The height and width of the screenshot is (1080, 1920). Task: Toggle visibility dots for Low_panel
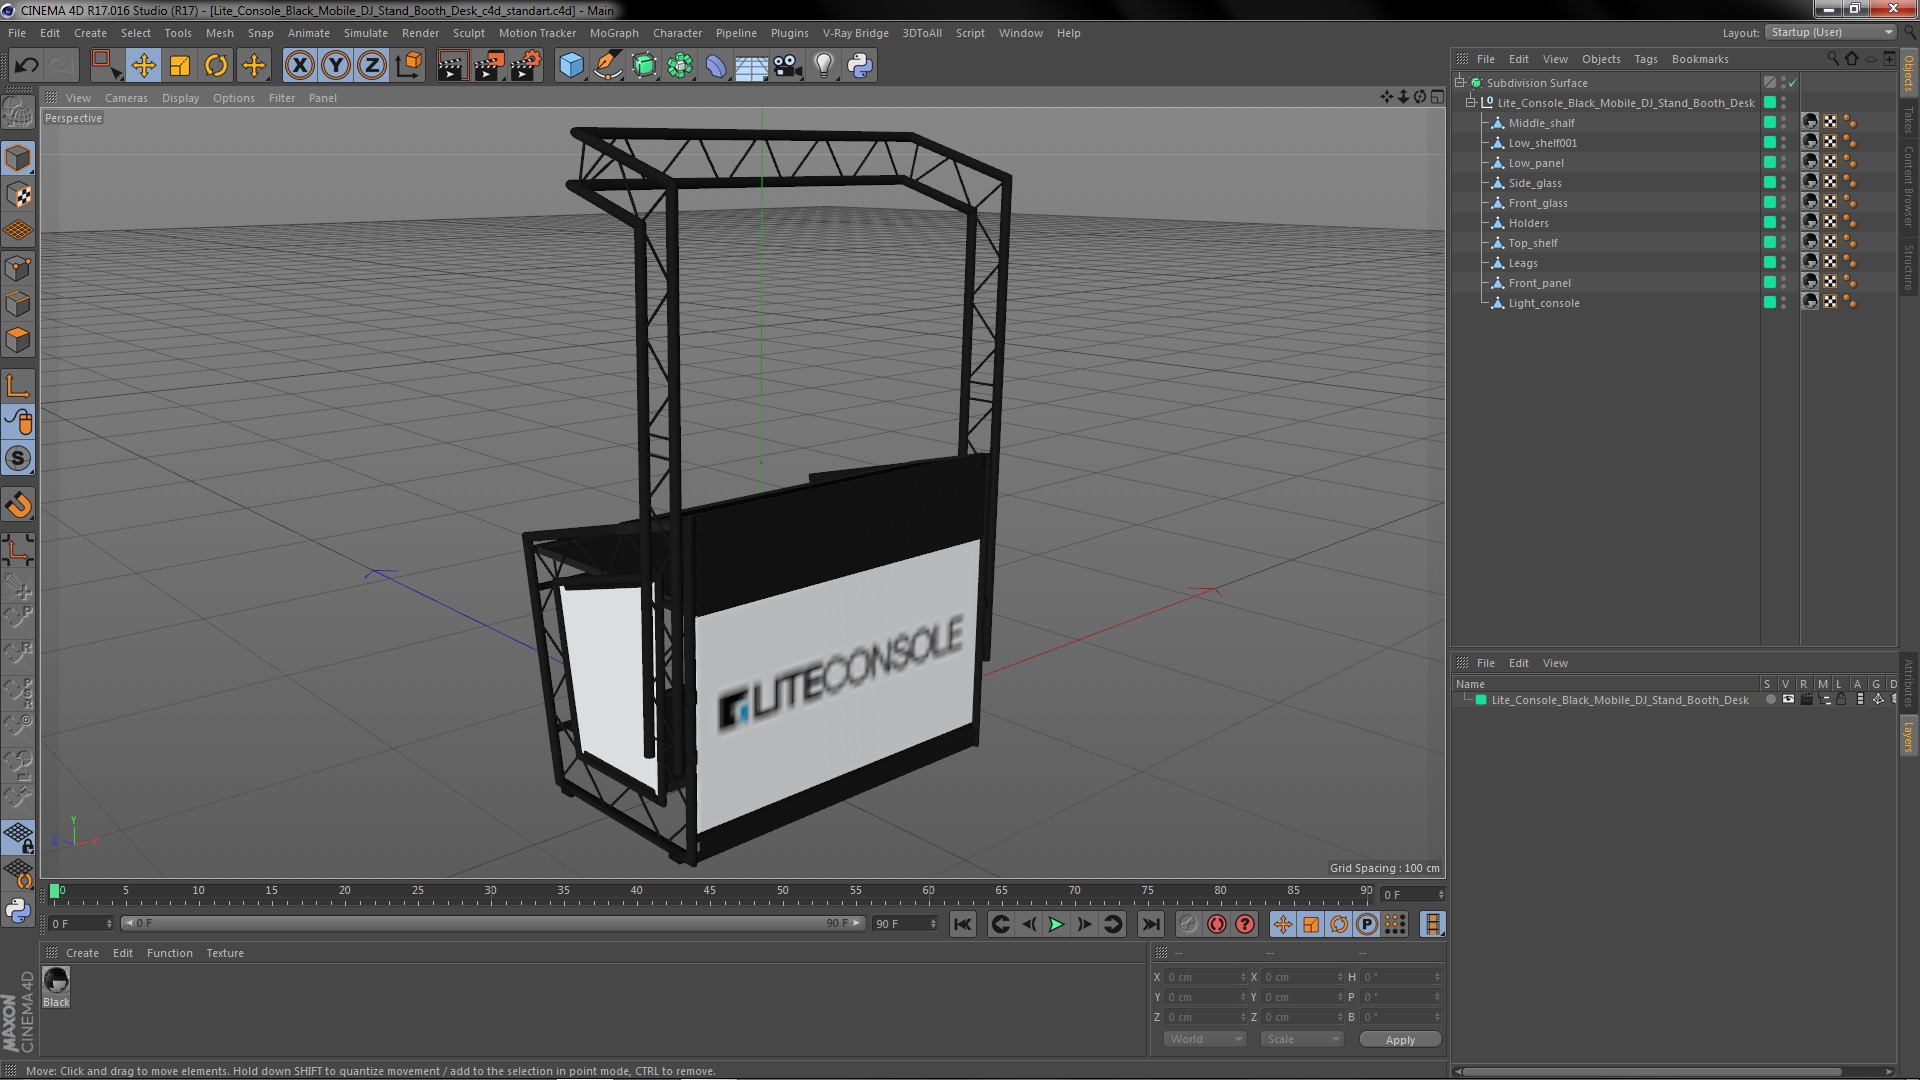coord(1783,163)
